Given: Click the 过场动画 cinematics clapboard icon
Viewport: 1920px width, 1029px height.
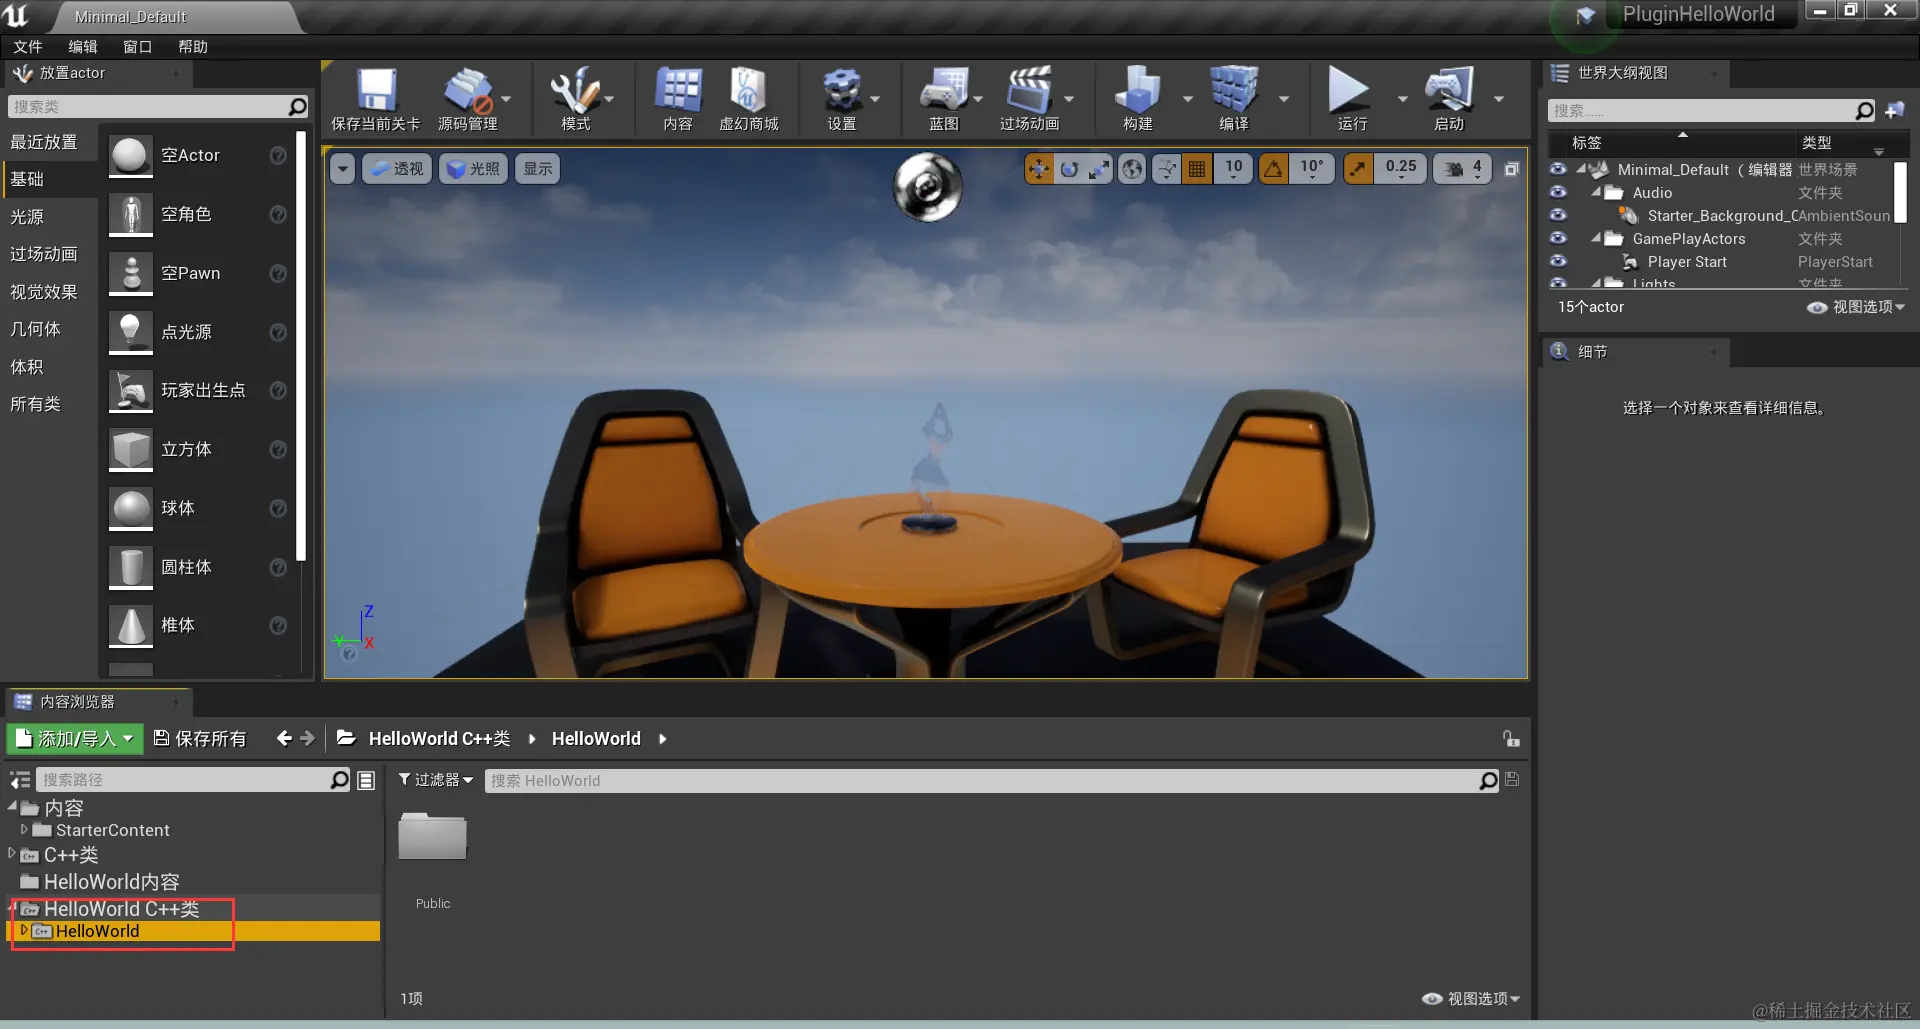Looking at the screenshot, I should click(1029, 99).
